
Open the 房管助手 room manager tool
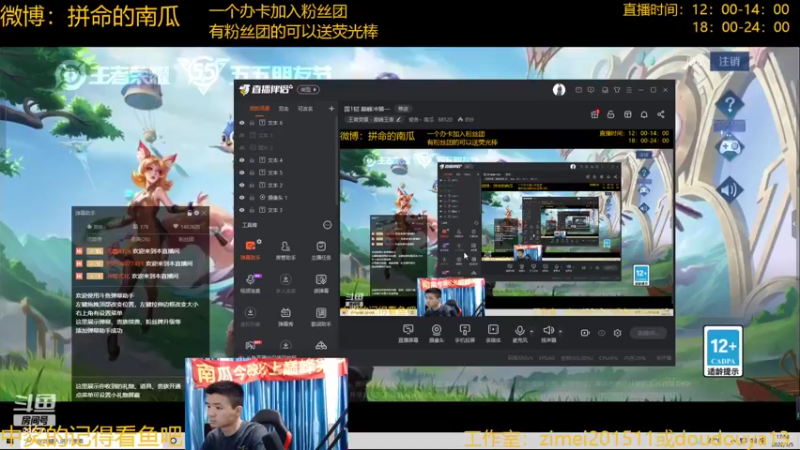[285, 250]
